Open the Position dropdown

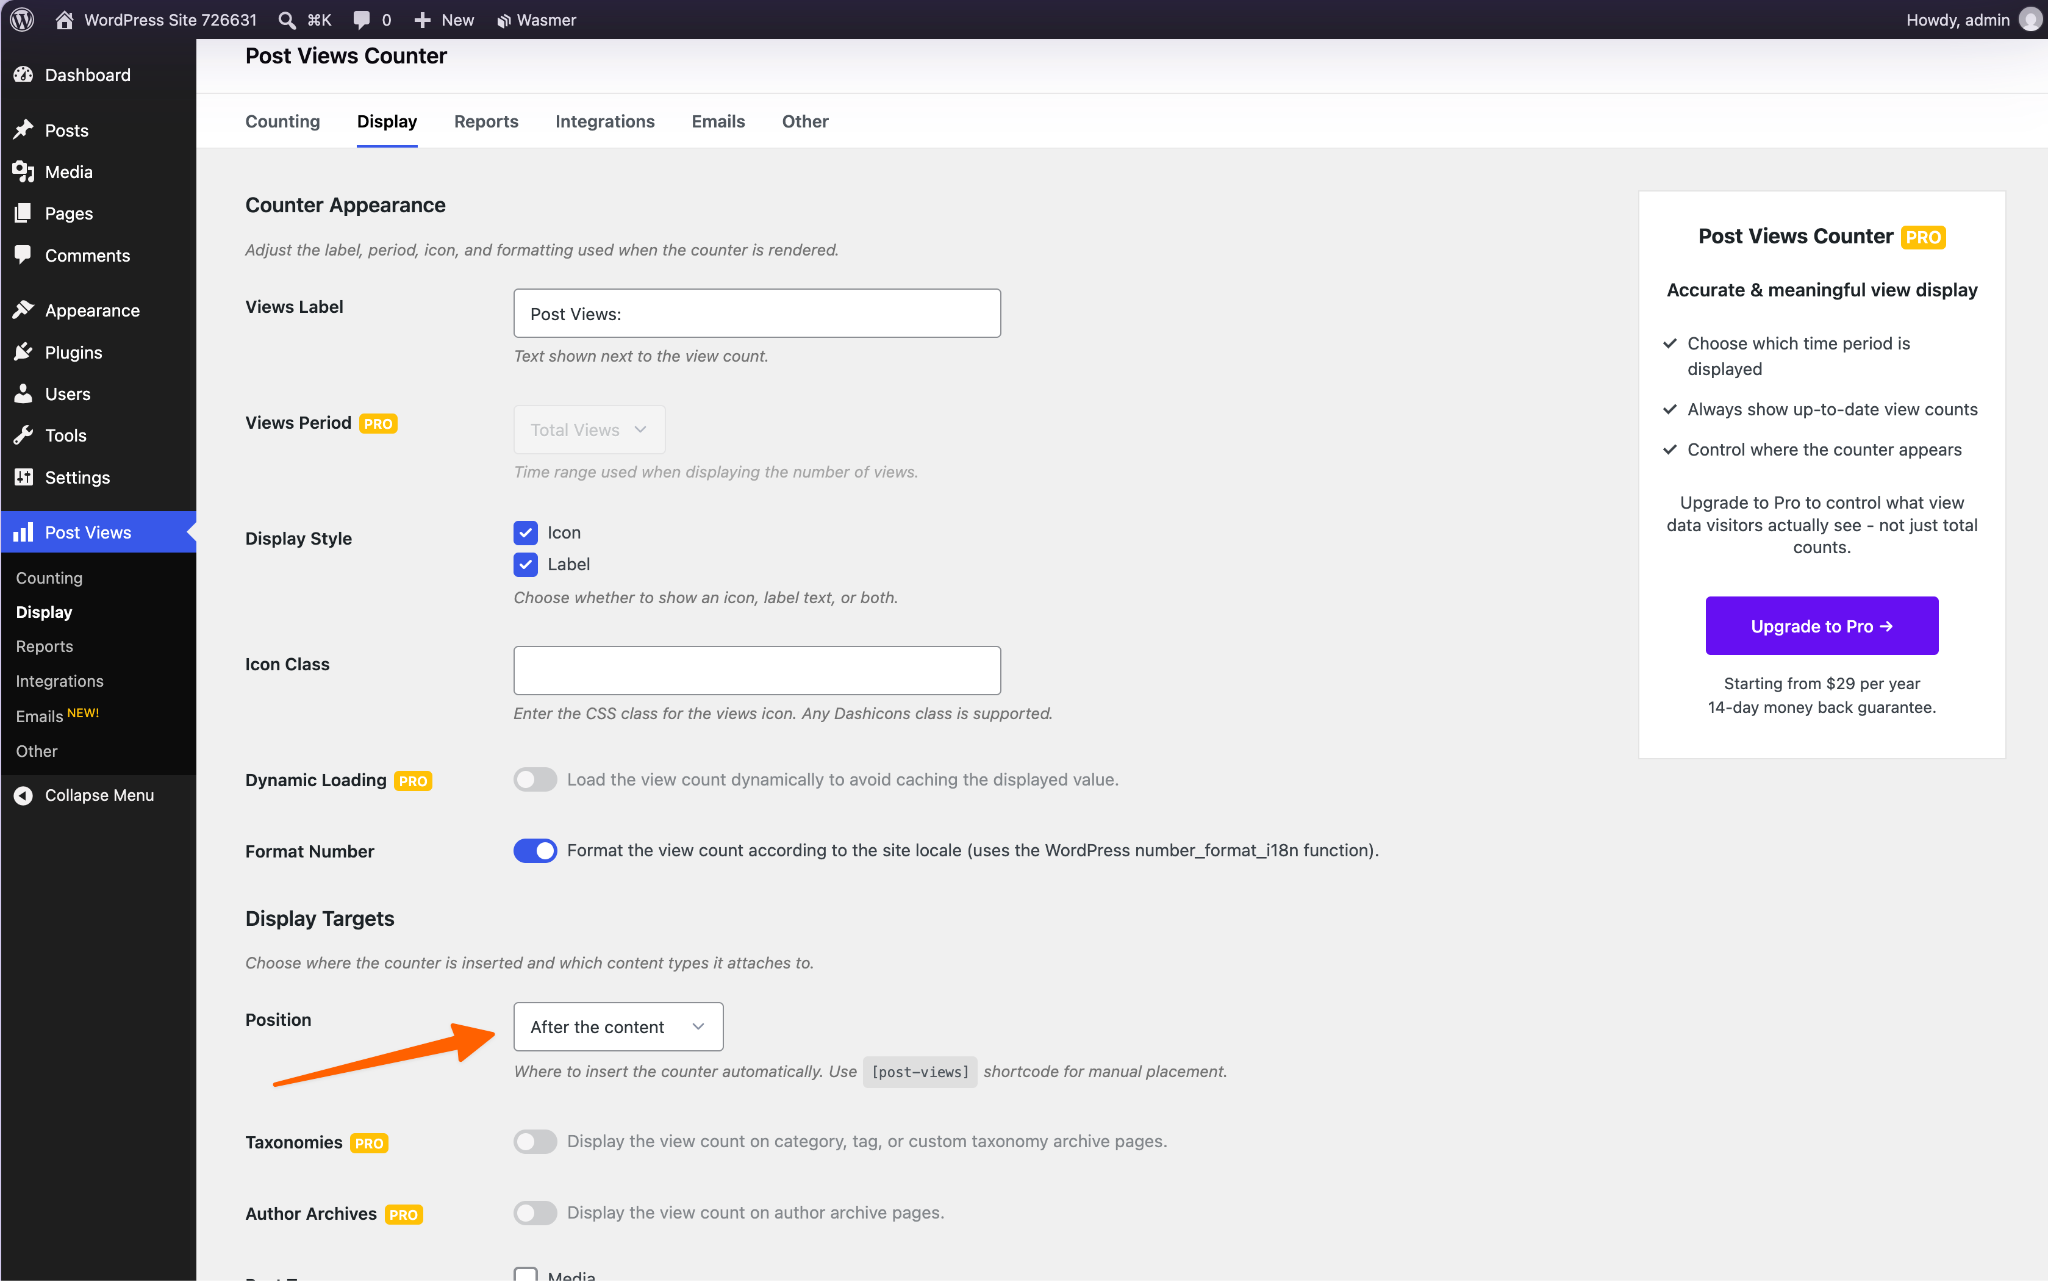pos(618,1027)
